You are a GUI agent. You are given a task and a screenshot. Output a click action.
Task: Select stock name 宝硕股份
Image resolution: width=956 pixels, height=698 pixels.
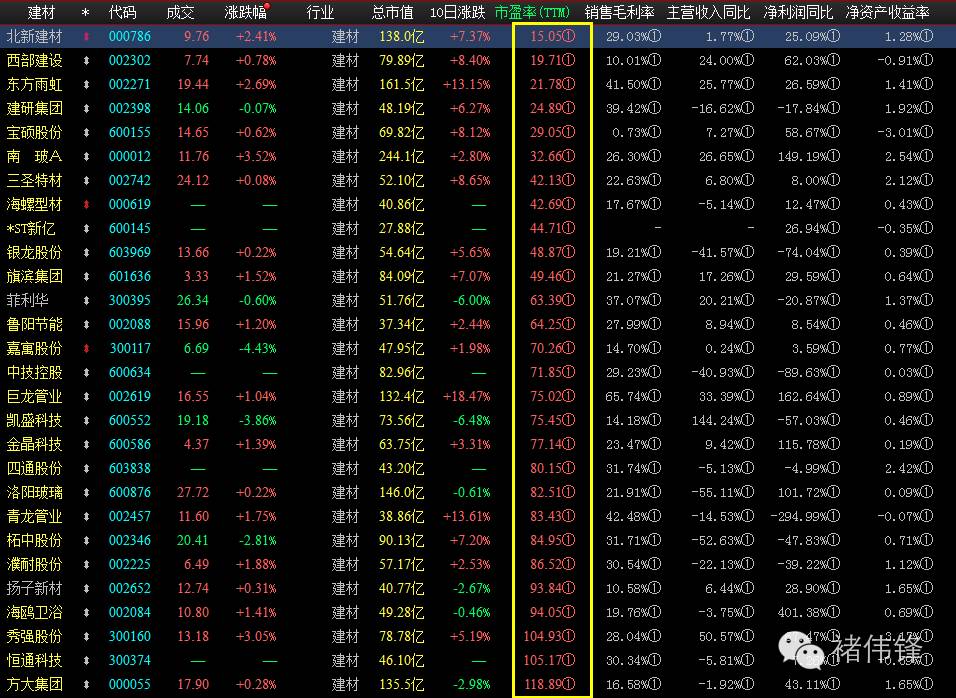click(x=35, y=133)
